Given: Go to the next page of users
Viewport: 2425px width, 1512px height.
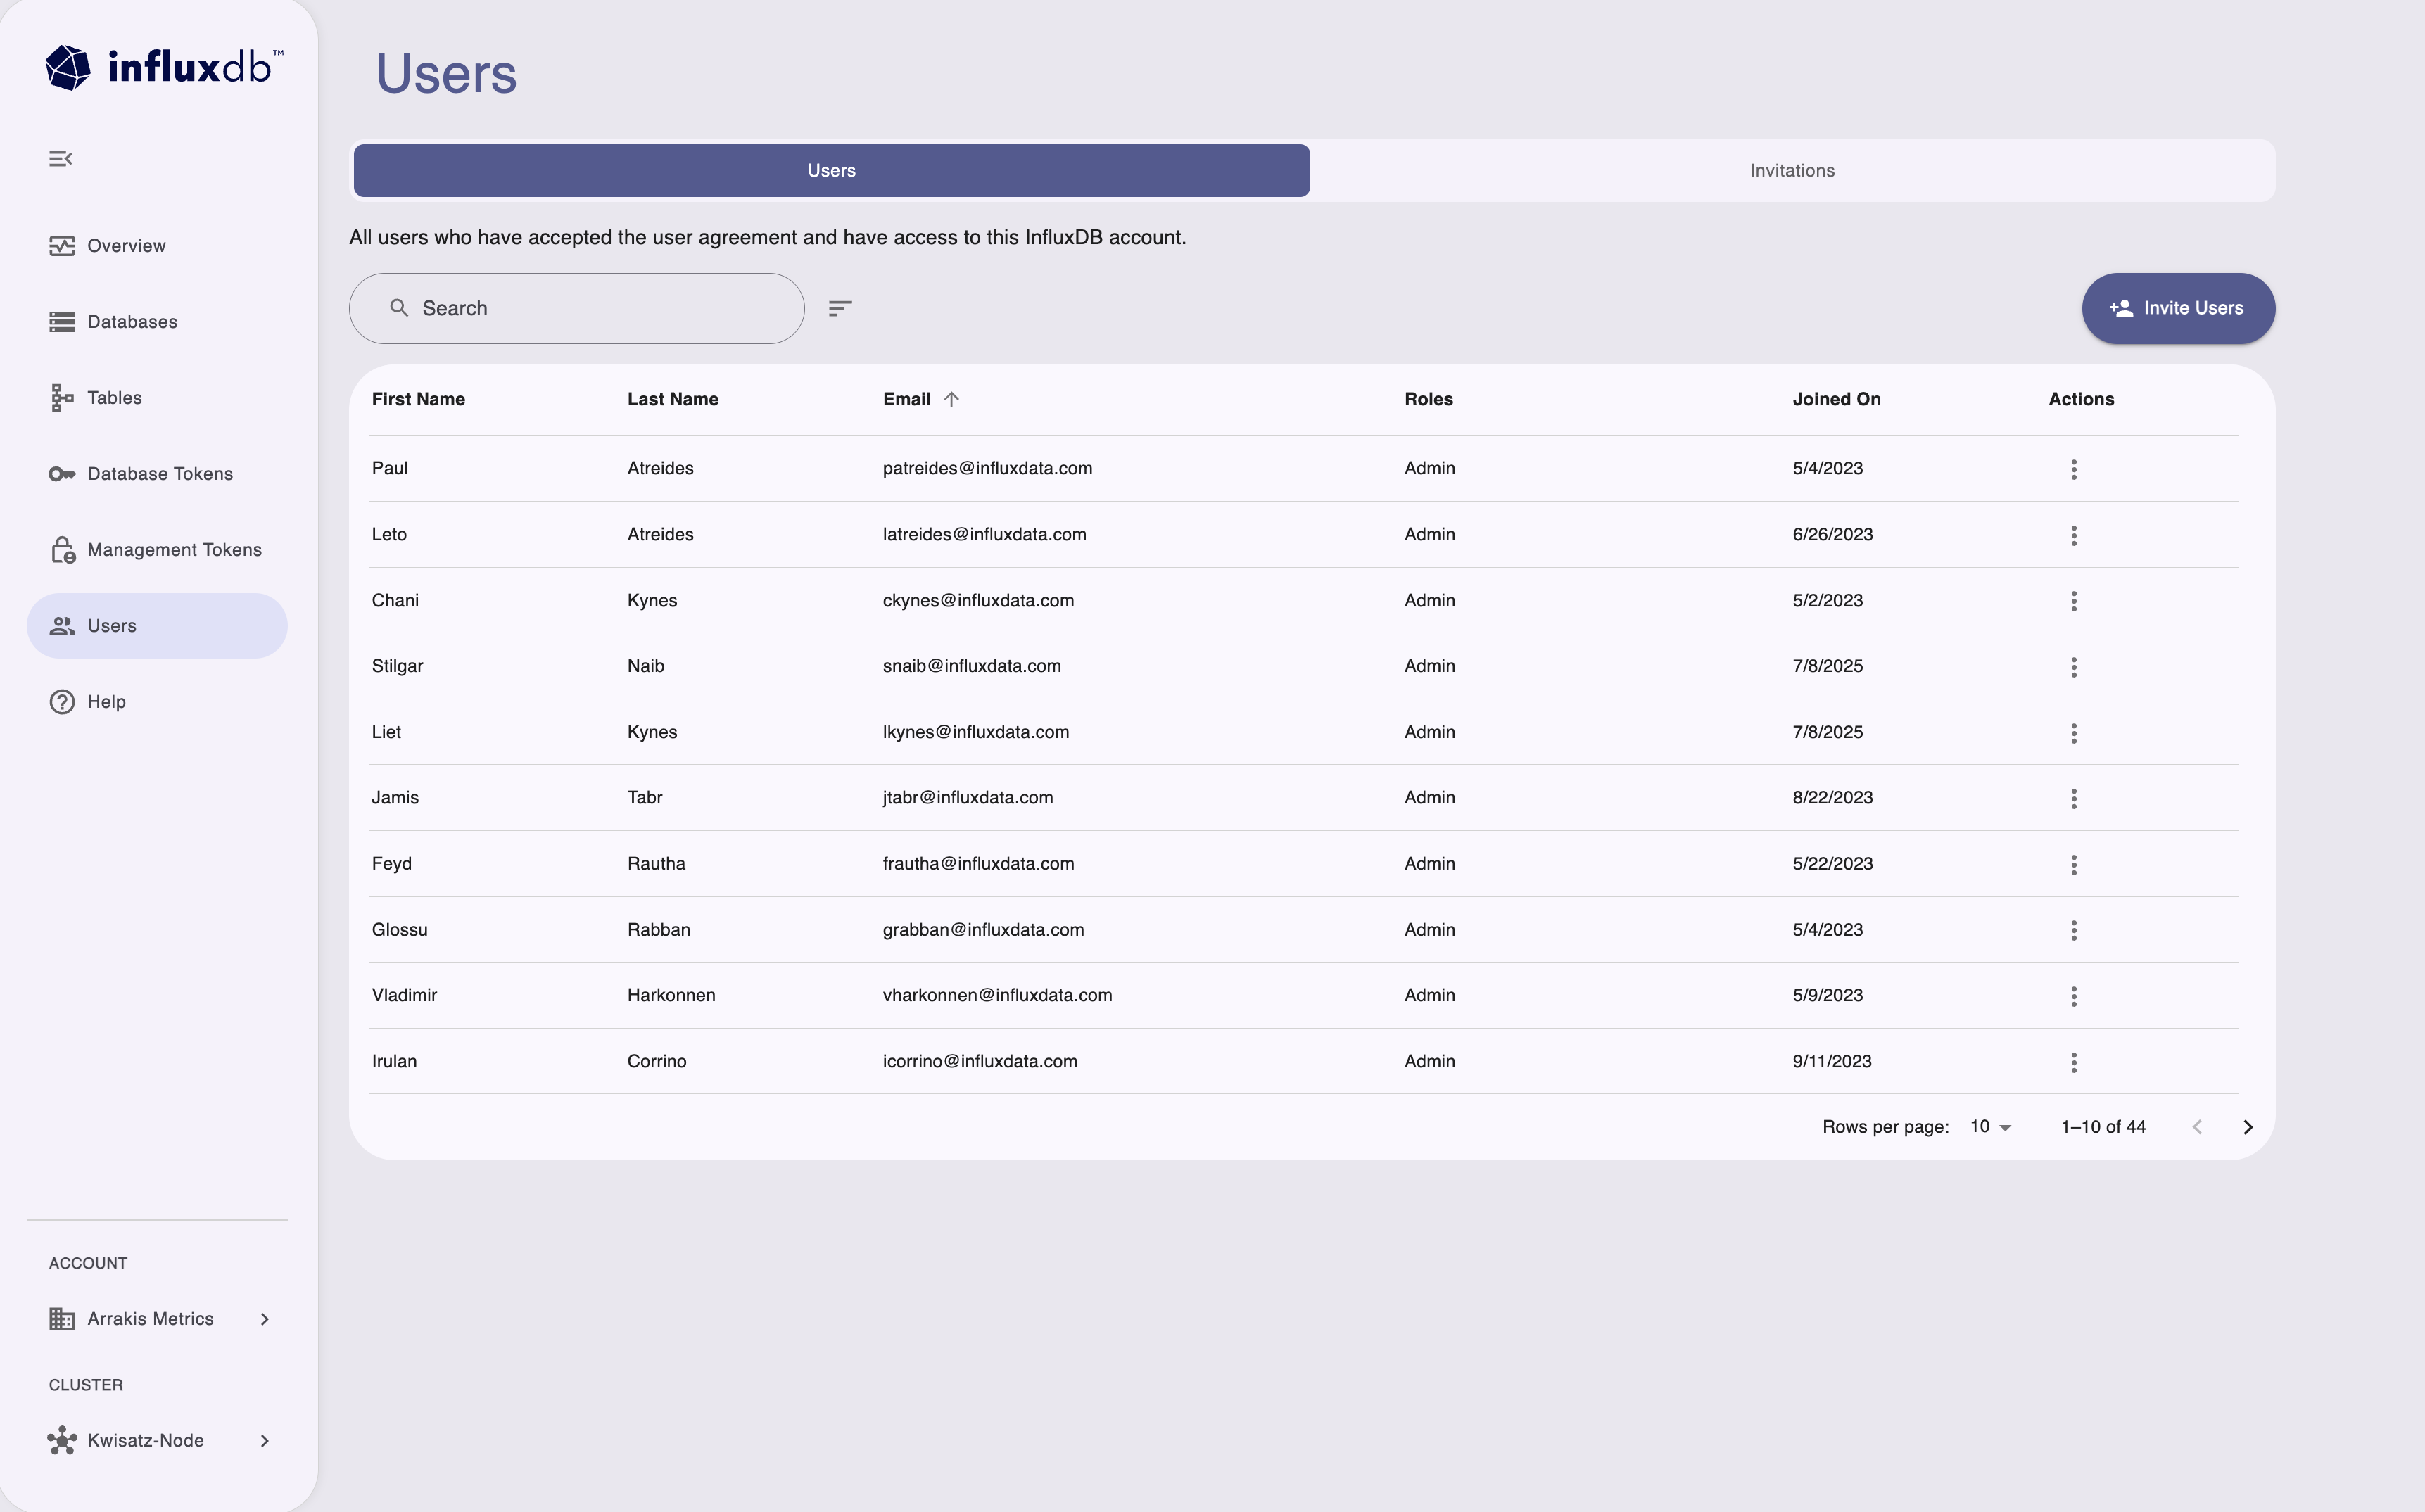Looking at the screenshot, I should click(2247, 1126).
